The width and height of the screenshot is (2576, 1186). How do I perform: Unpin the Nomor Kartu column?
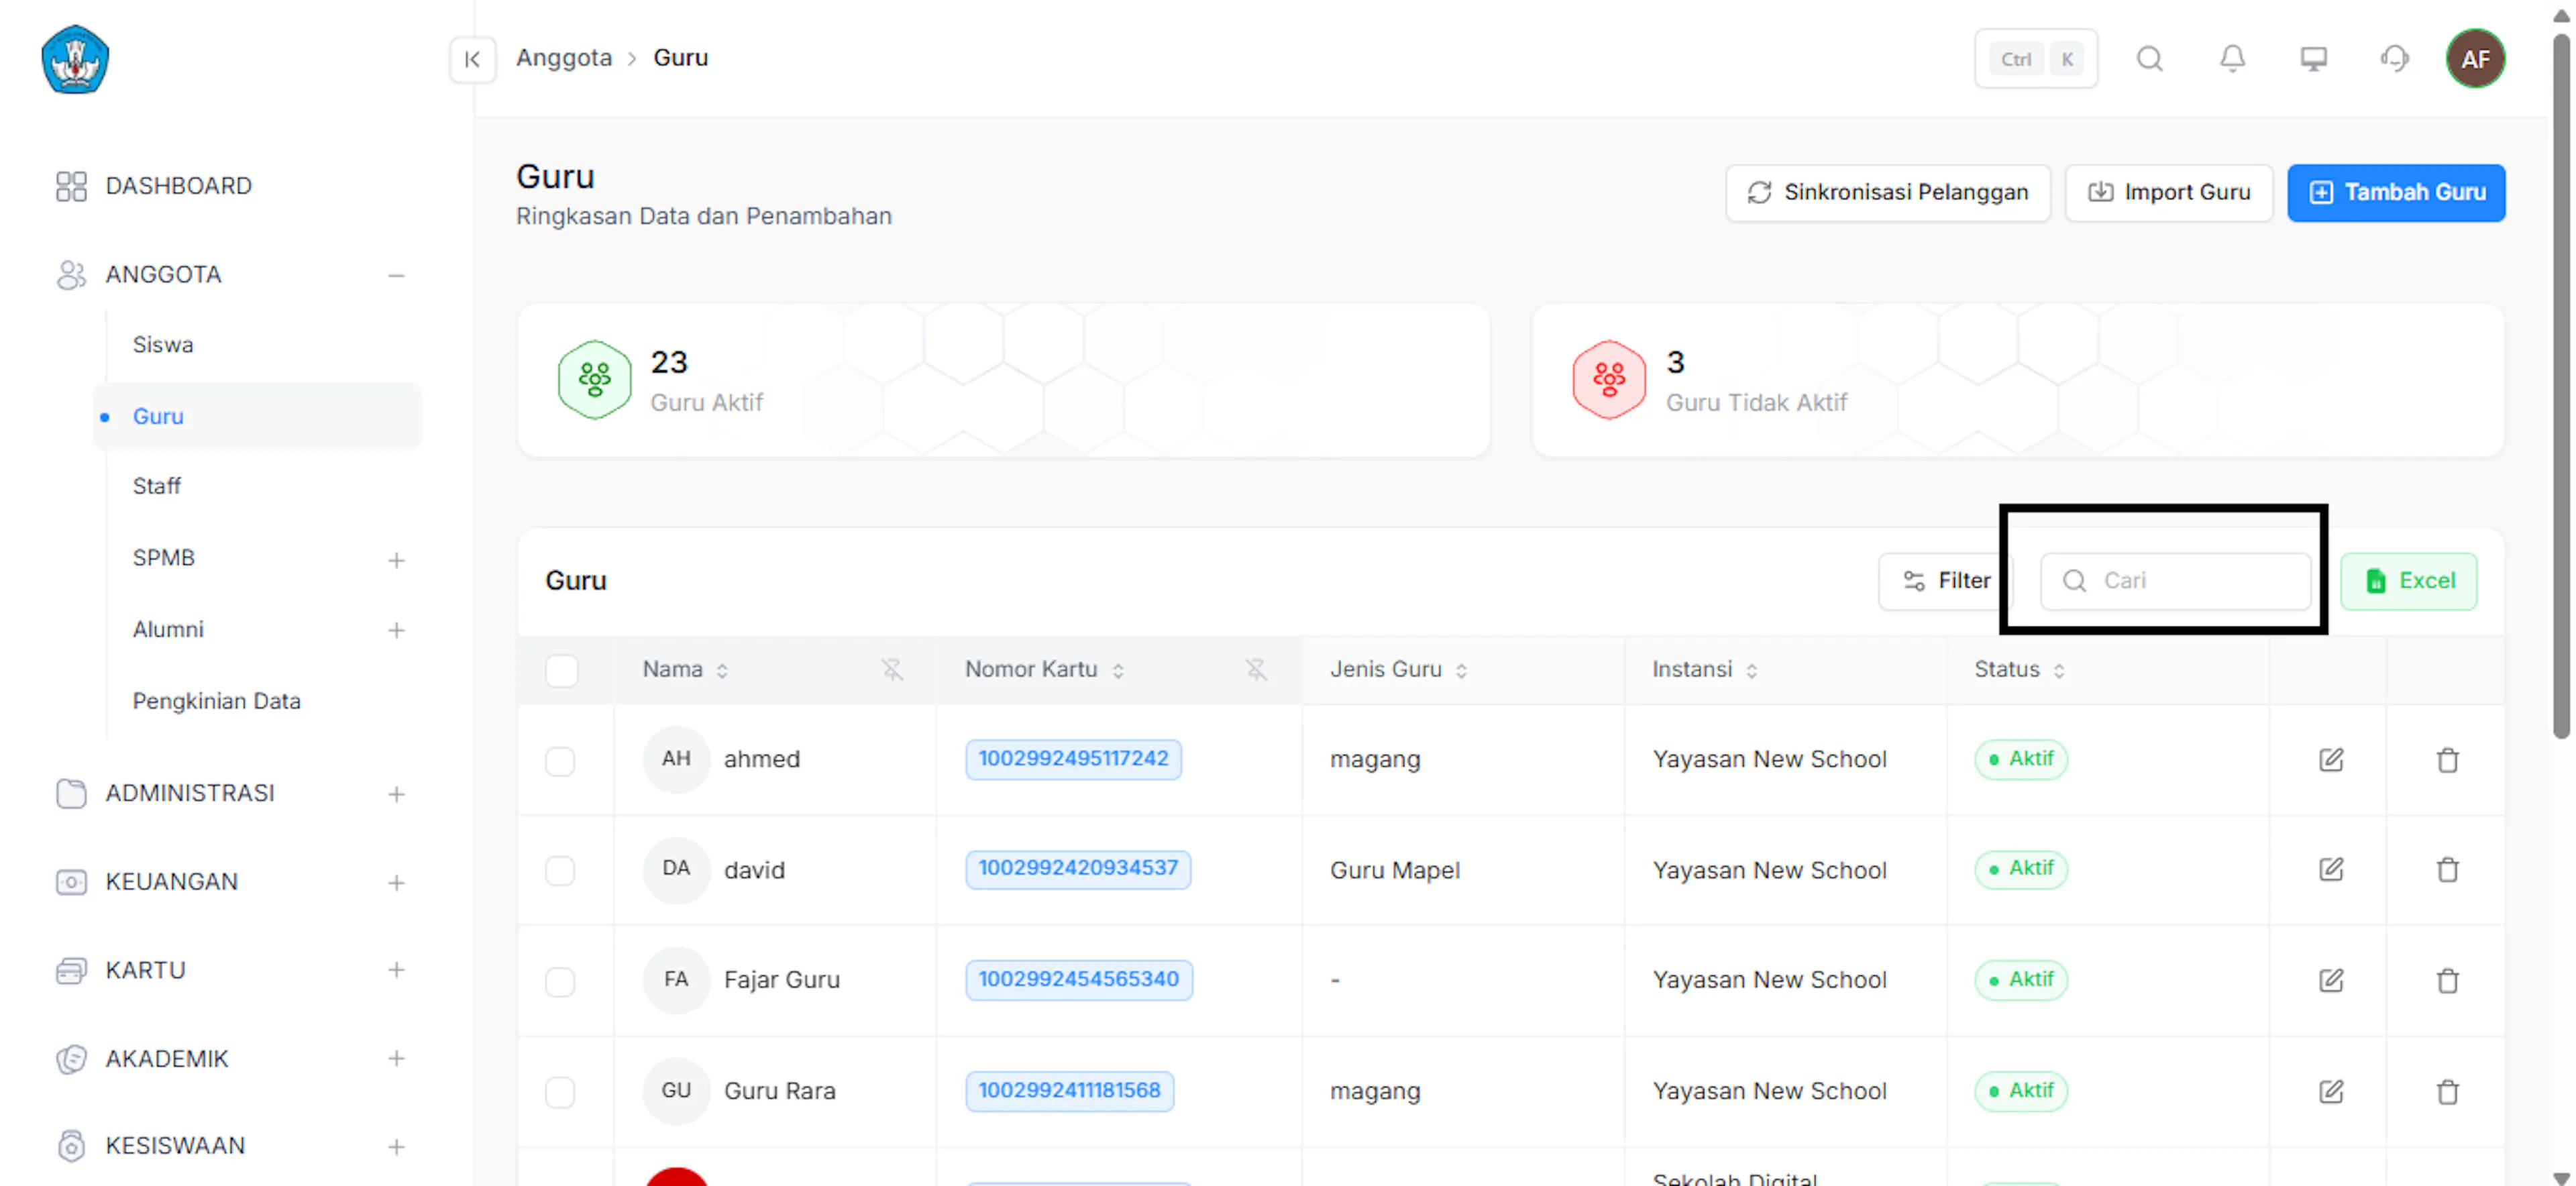[x=1256, y=669]
